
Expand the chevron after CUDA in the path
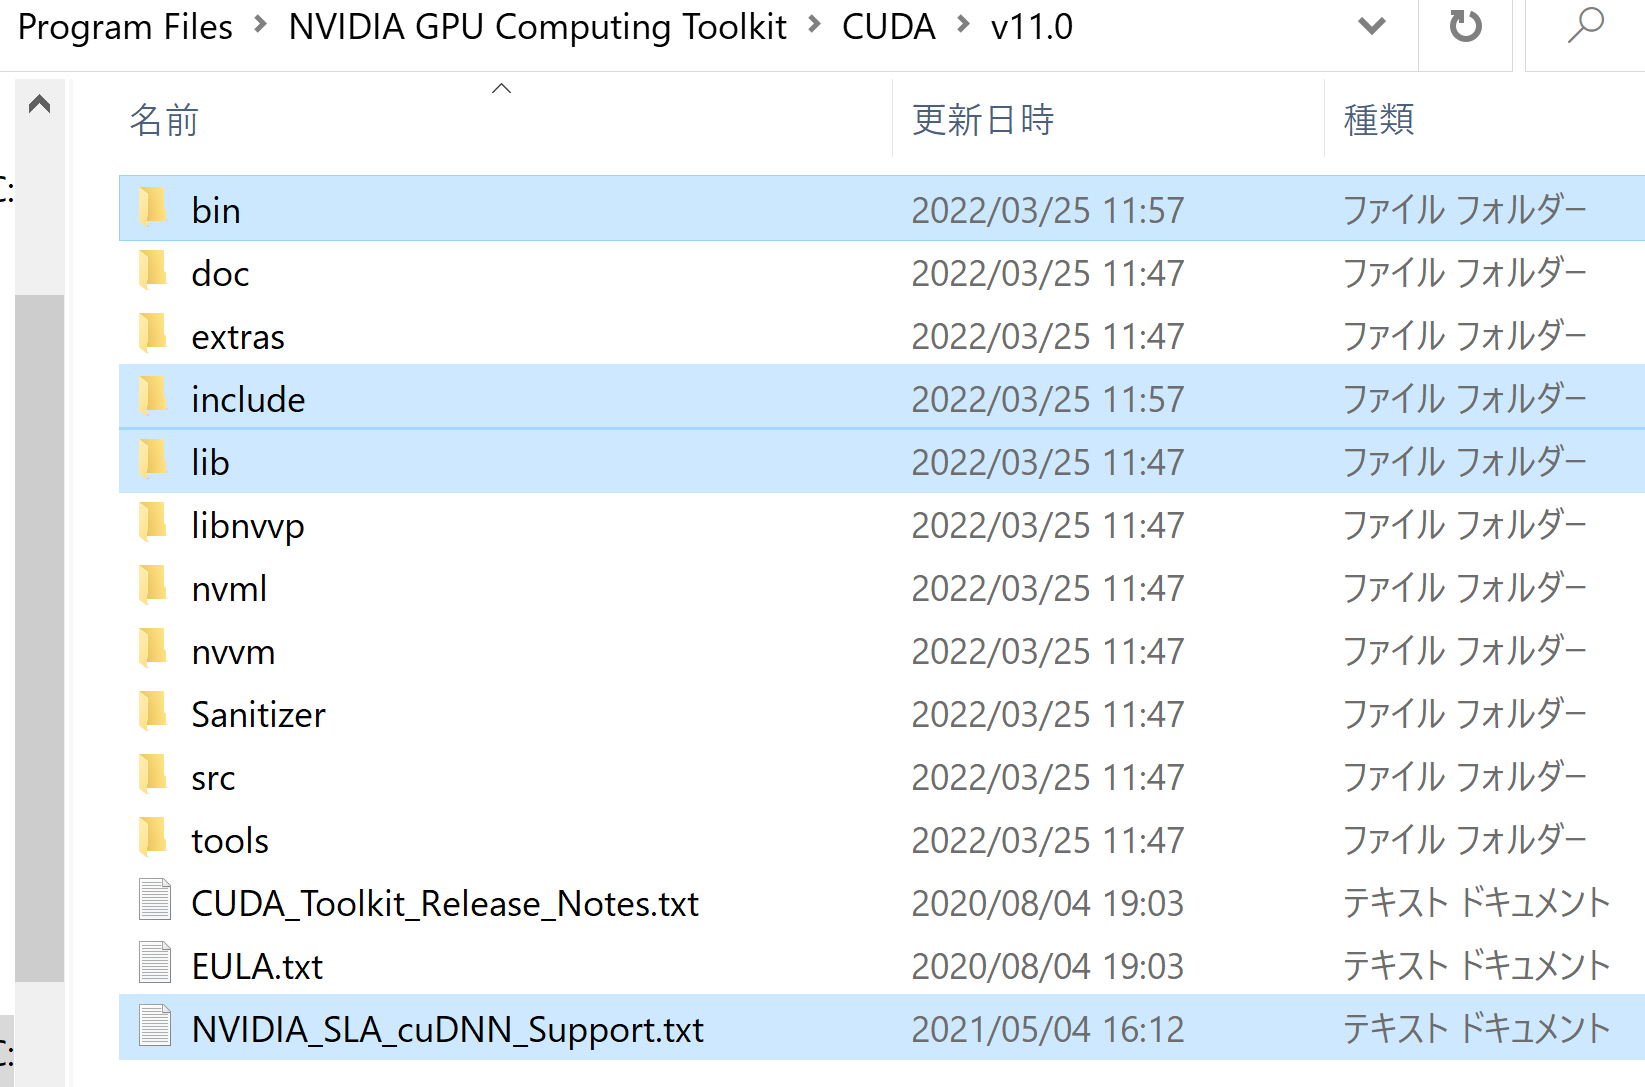[964, 25]
